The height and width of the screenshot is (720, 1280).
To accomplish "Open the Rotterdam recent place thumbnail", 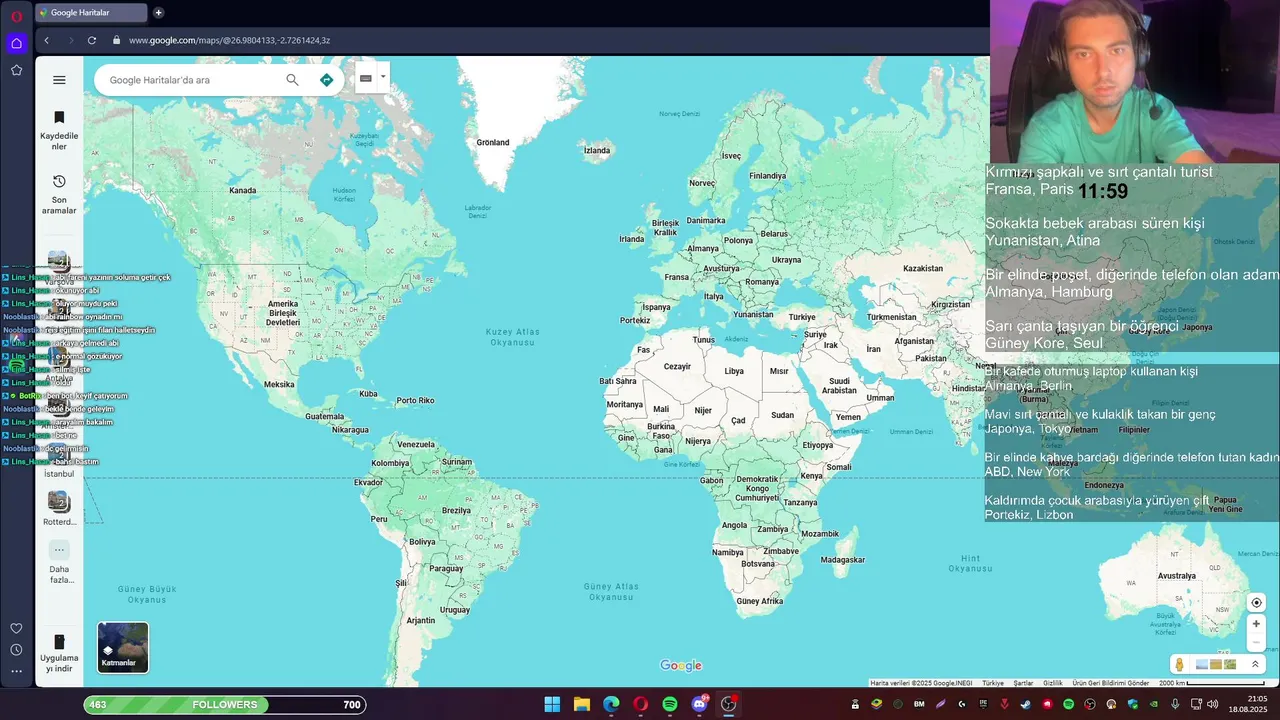I will pos(59,501).
